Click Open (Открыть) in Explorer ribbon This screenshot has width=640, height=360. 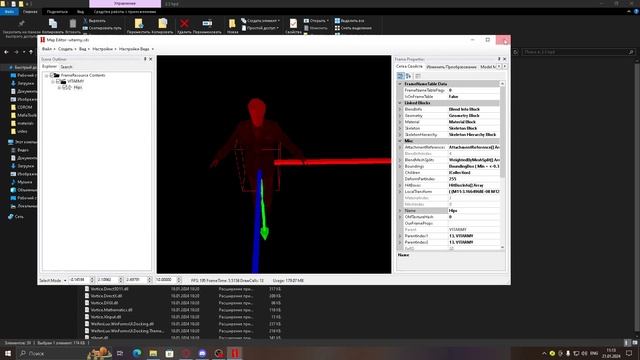[x=316, y=20]
